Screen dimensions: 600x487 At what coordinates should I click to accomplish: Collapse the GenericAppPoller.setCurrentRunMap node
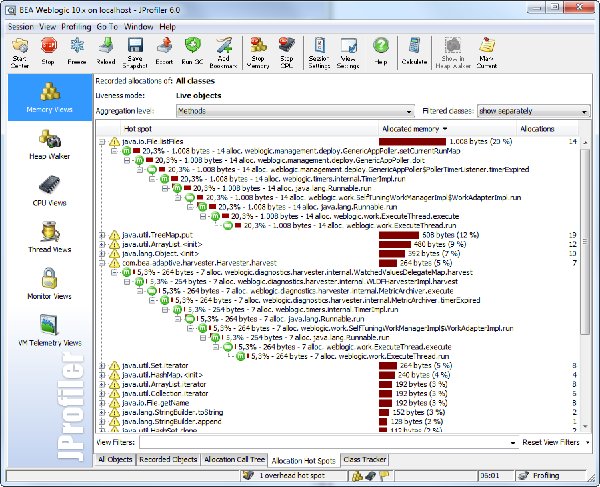(x=114, y=151)
